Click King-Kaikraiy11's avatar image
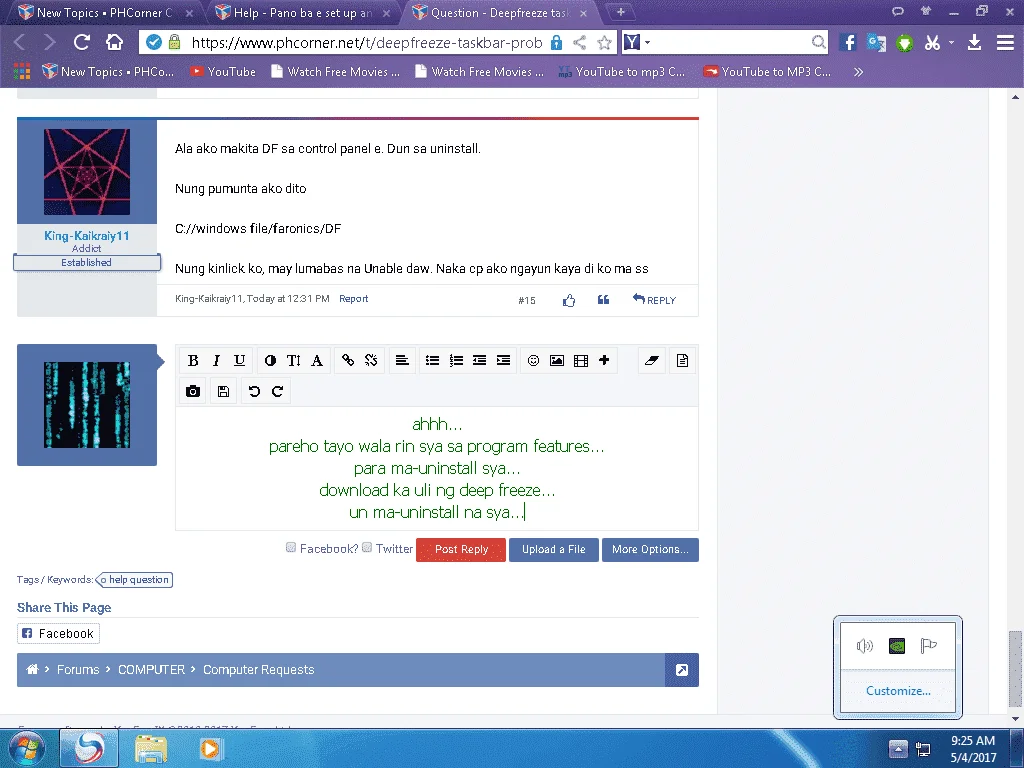Image resolution: width=1024 pixels, height=768 pixels. point(87,172)
